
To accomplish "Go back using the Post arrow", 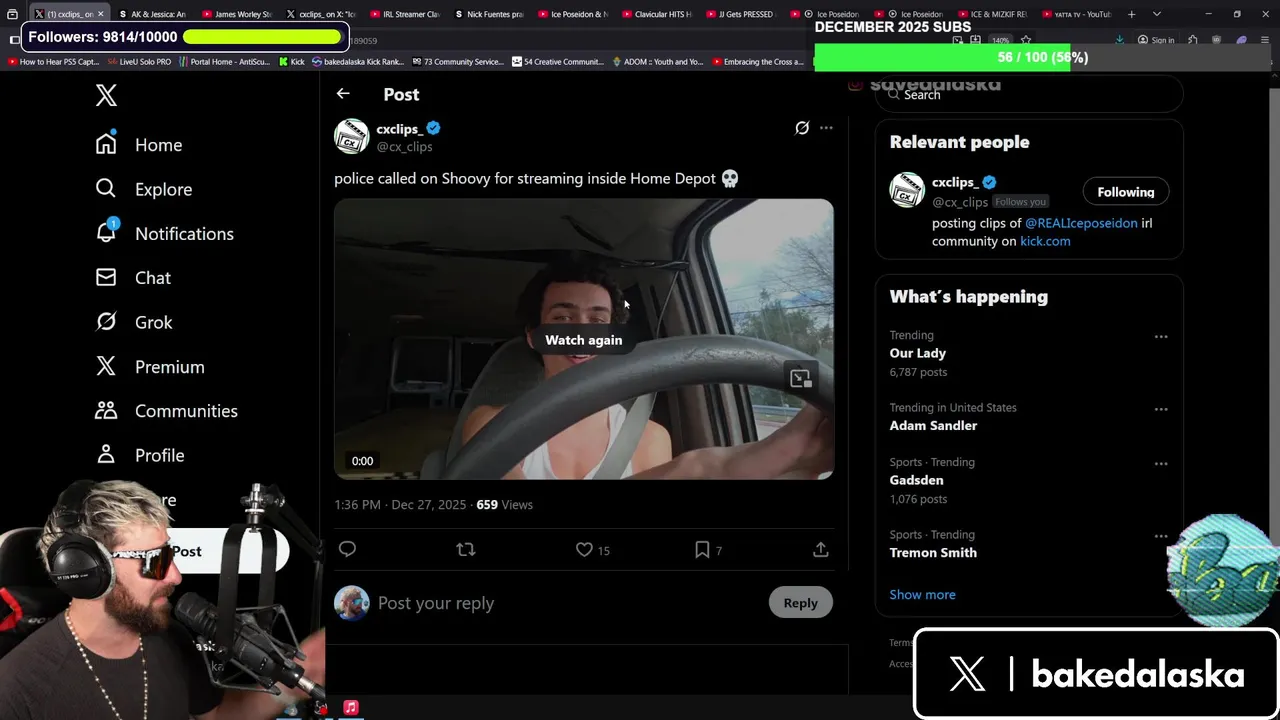I will click(x=343, y=94).
